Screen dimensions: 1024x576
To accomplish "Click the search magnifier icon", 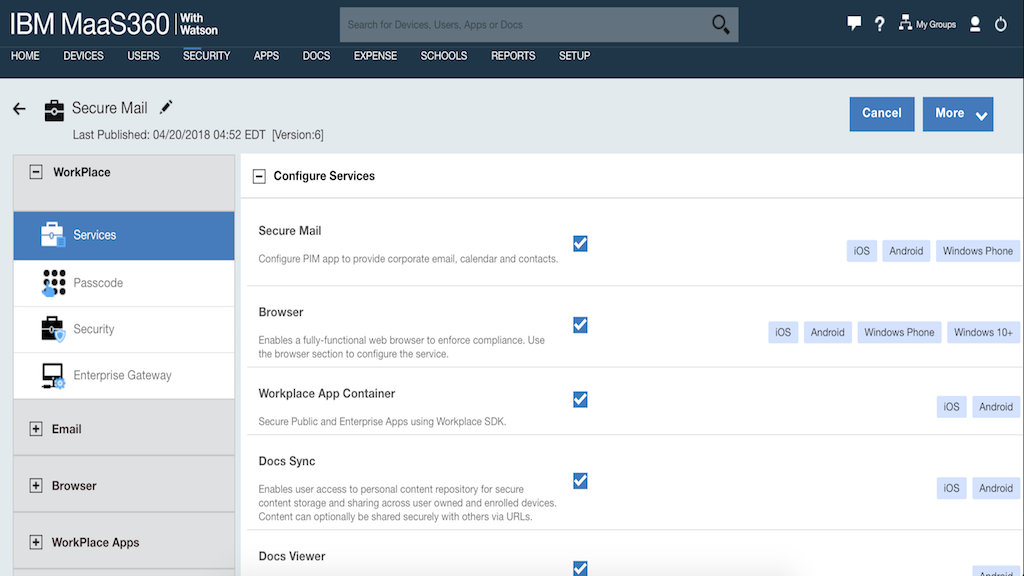I will click(720, 25).
